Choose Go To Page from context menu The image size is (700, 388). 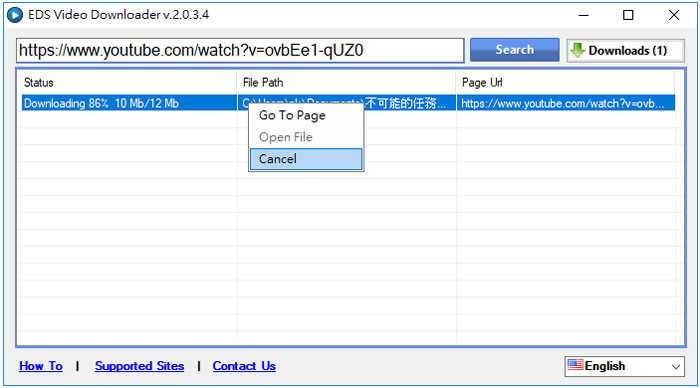pyautogui.click(x=306, y=115)
